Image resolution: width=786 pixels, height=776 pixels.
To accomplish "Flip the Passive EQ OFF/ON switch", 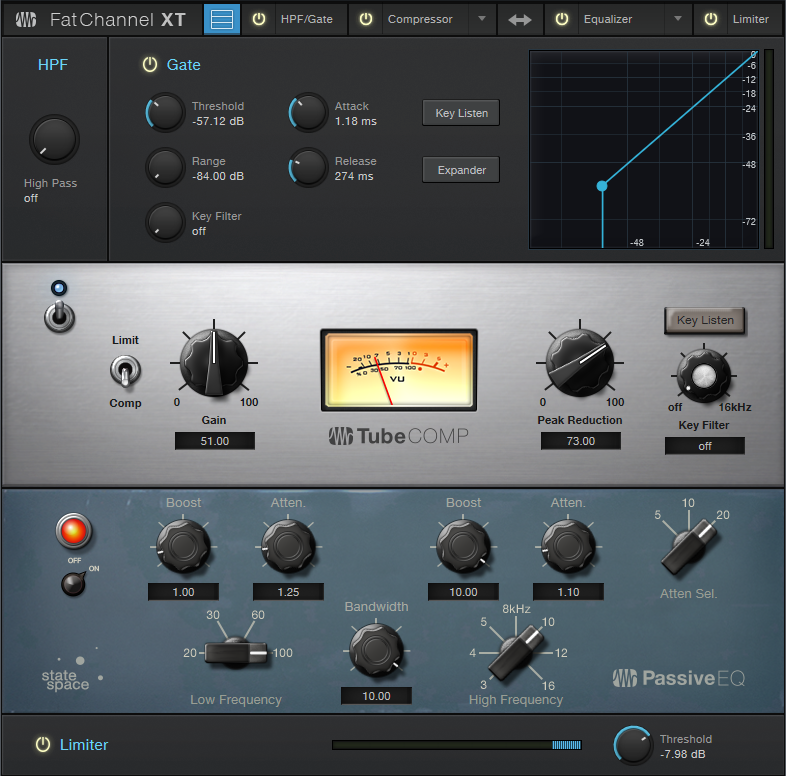I will click(74, 584).
